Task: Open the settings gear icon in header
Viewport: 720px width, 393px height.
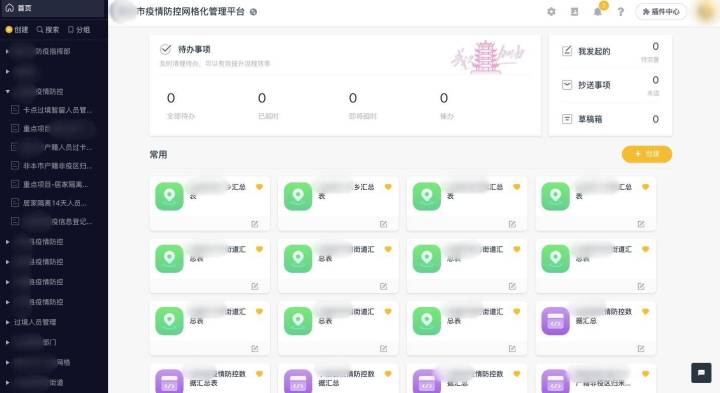Action: [551, 12]
